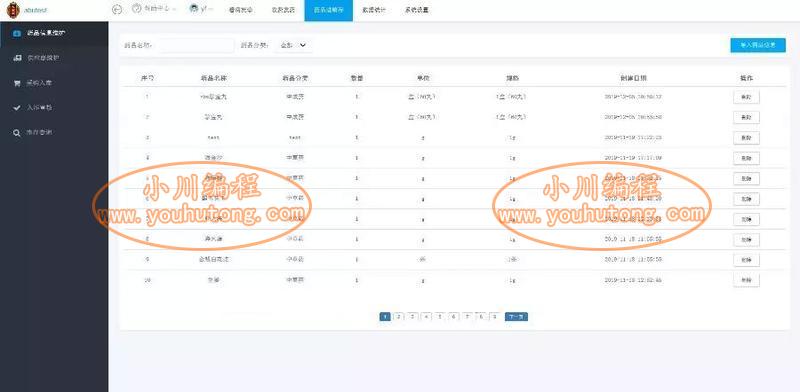The height and width of the screenshot is (392, 800).
Task: Click the category cell of row 1
Action: pyautogui.click(x=295, y=96)
